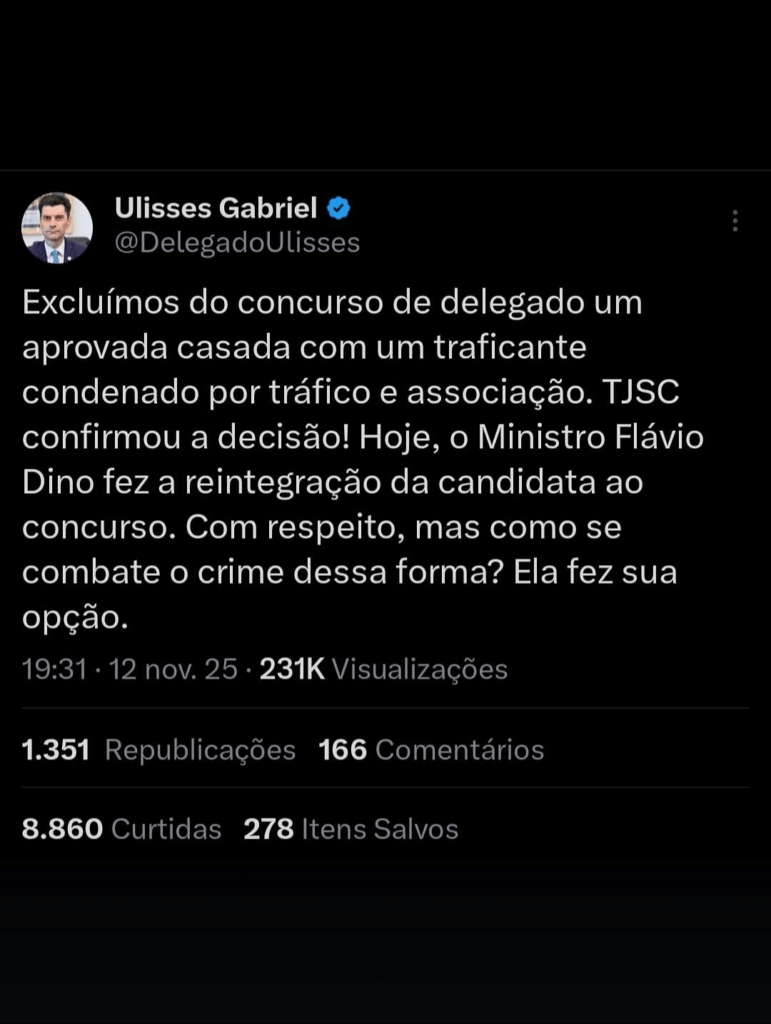Screen dimensions: 771x1024
Task: Open the Curtidas label
Action: [x=166, y=828]
